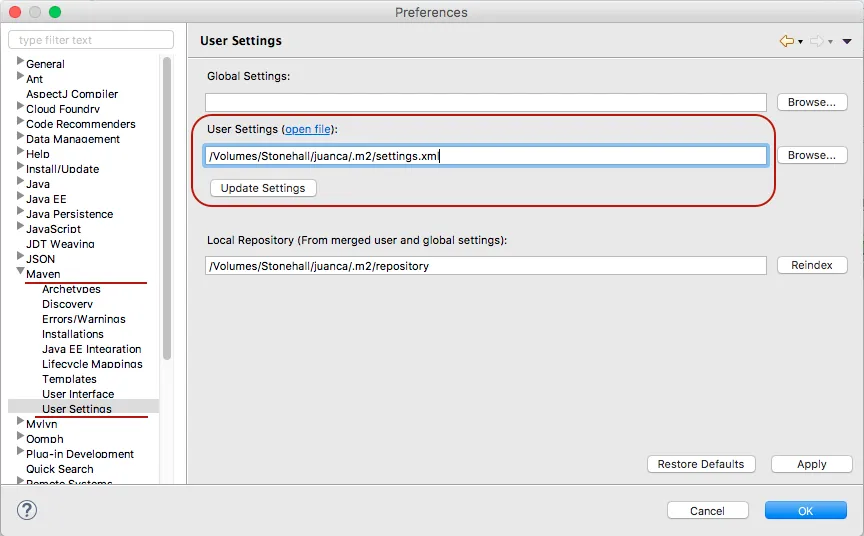Browse for the Global Settings file

(811, 102)
